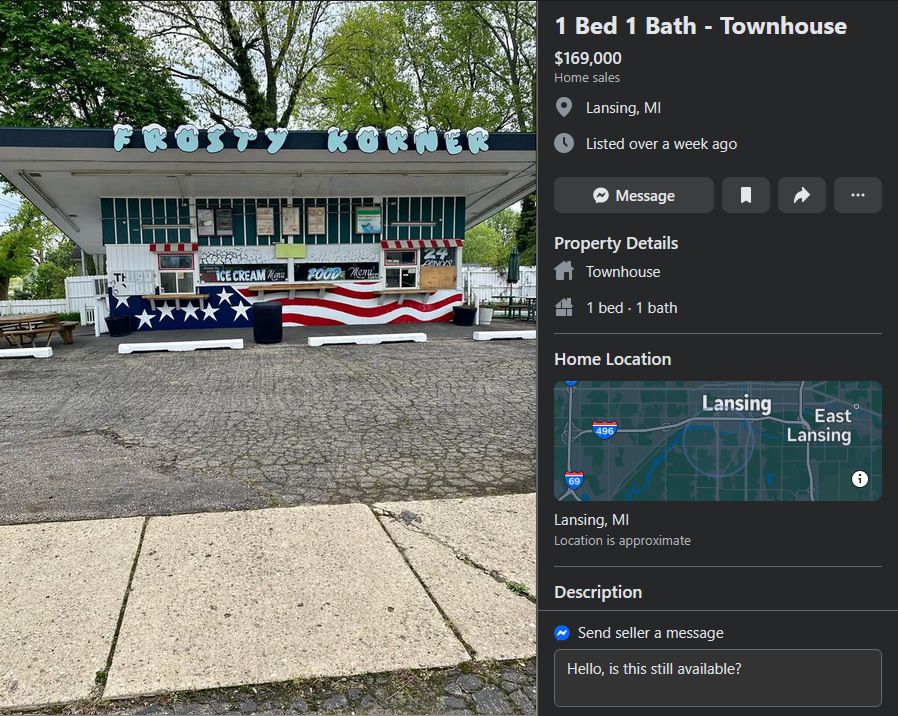Click the "Home sales" category text
This screenshot has height=716, width=898.
coord(586,77)
